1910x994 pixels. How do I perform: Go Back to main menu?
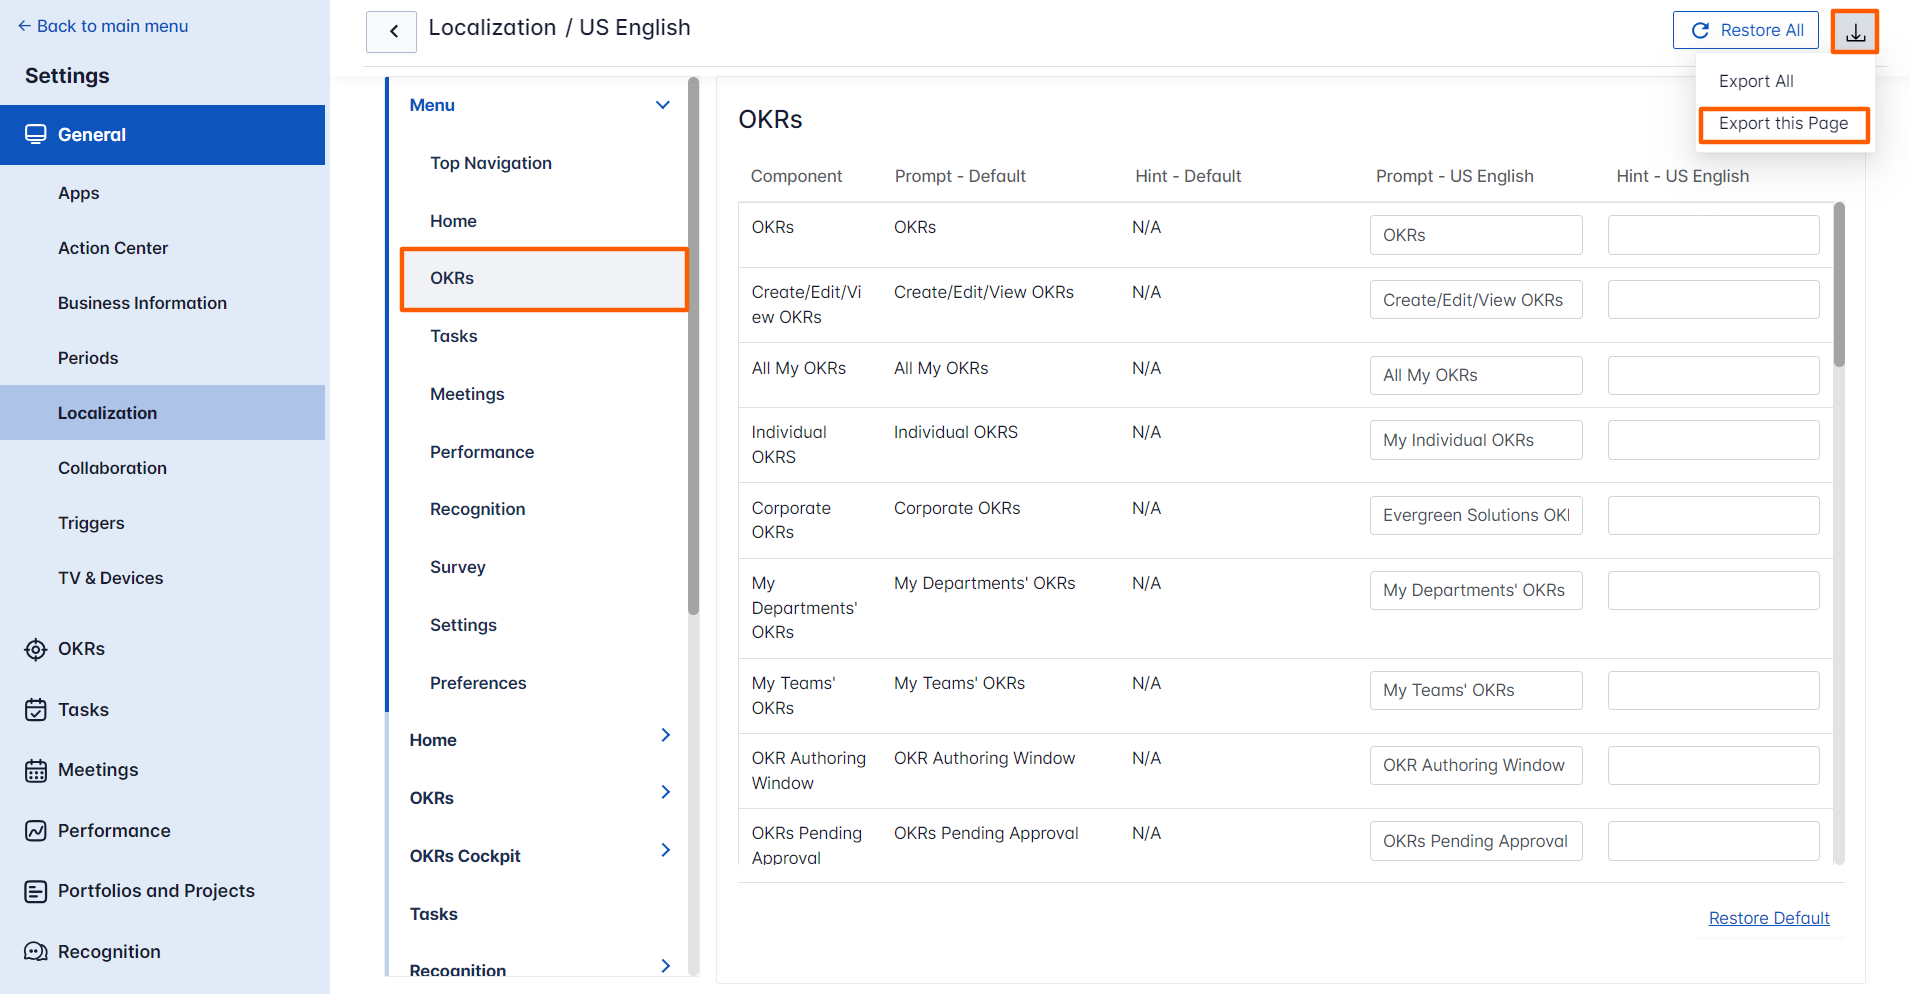point(103,25)
